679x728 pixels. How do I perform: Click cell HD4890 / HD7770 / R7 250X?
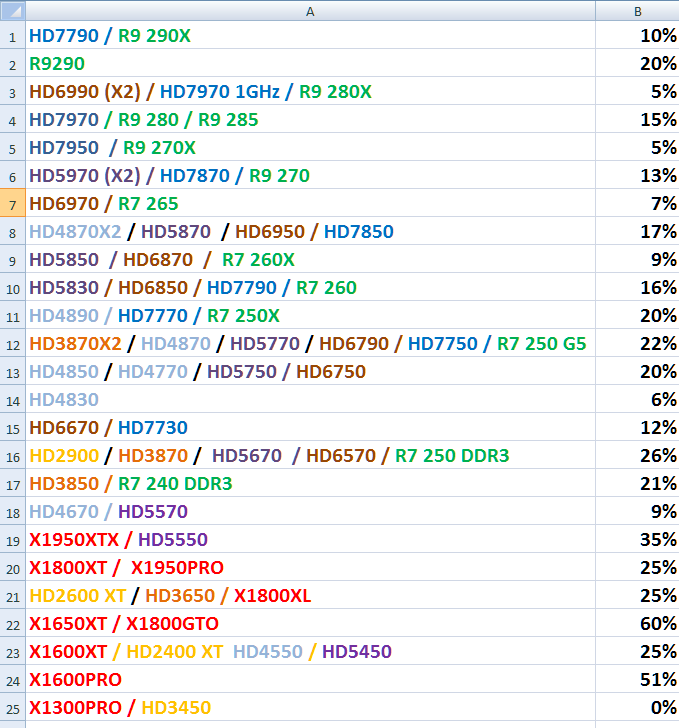click(x=310, y=315)
